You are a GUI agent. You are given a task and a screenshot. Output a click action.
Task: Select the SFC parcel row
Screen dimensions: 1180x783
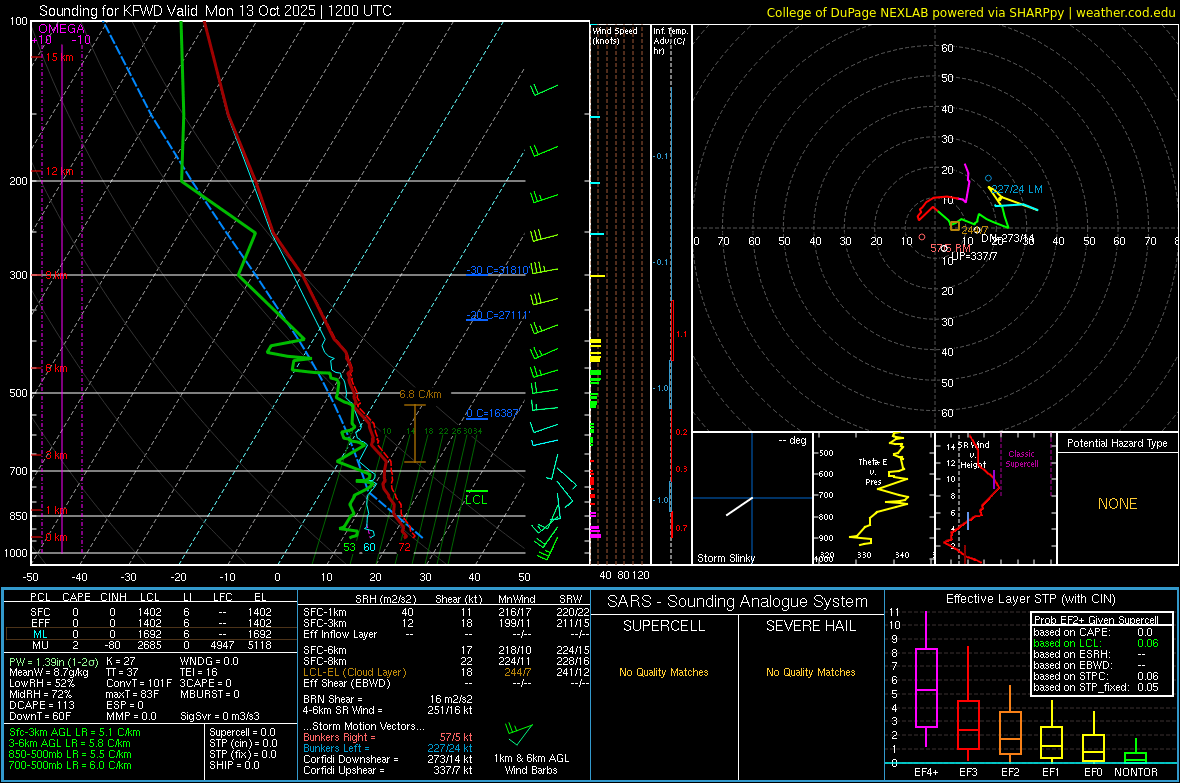coord(151,612)
